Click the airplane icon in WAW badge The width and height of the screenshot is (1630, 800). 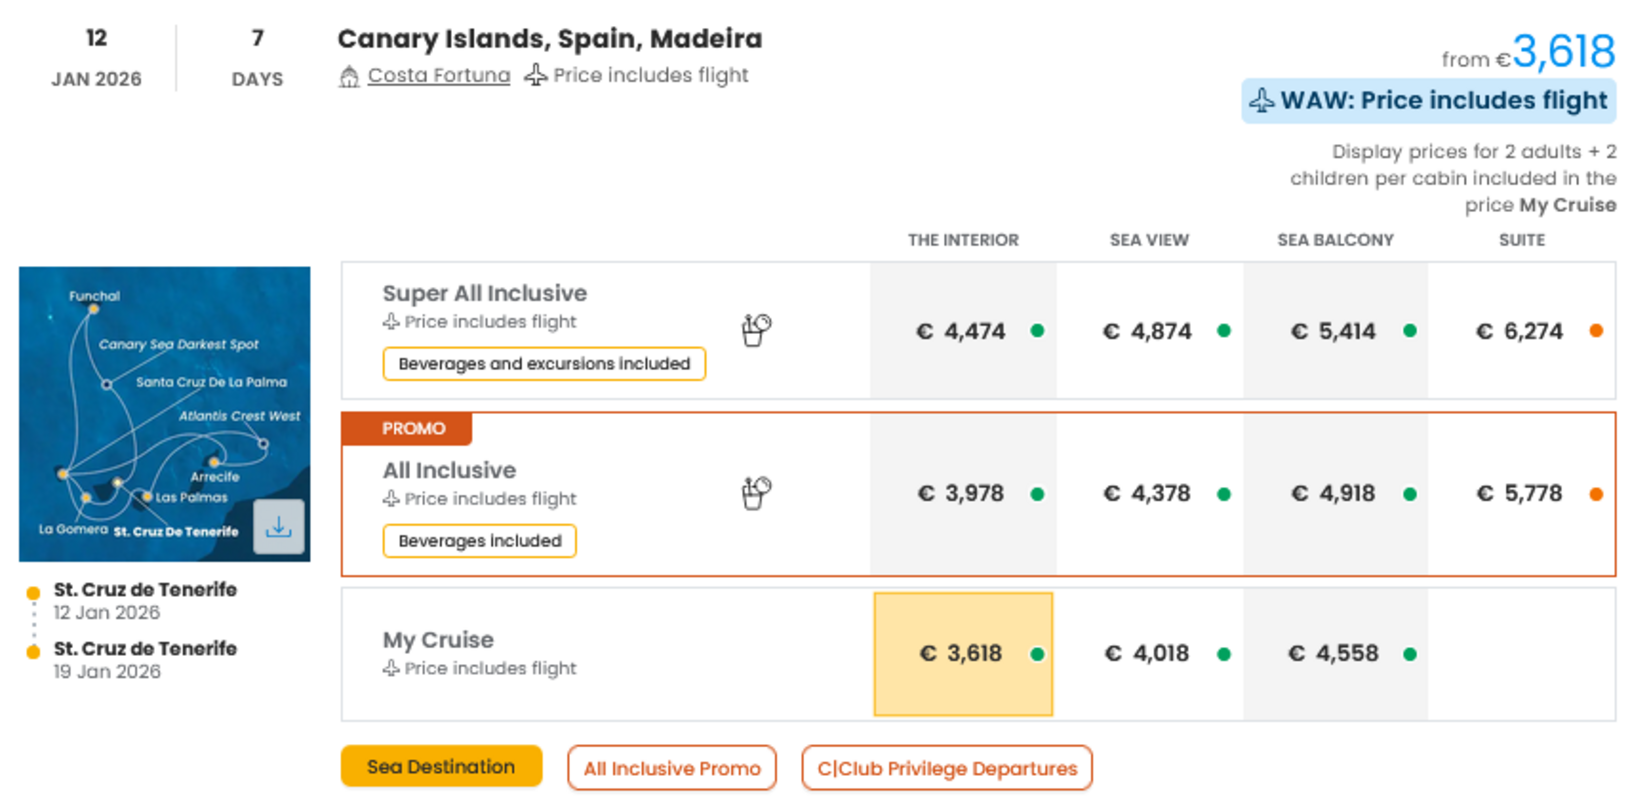pos(1262,100)
